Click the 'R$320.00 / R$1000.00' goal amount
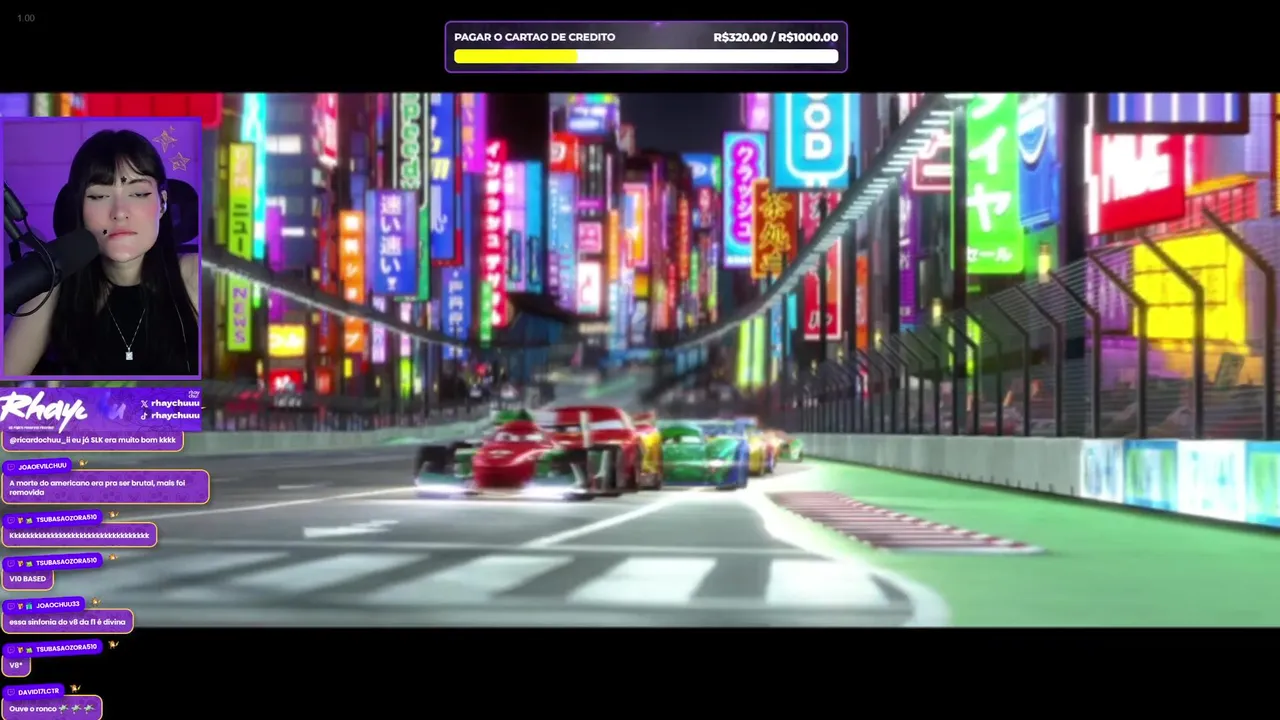The height and width of the screenshot is (720, 1280). [x=776, y=37]
